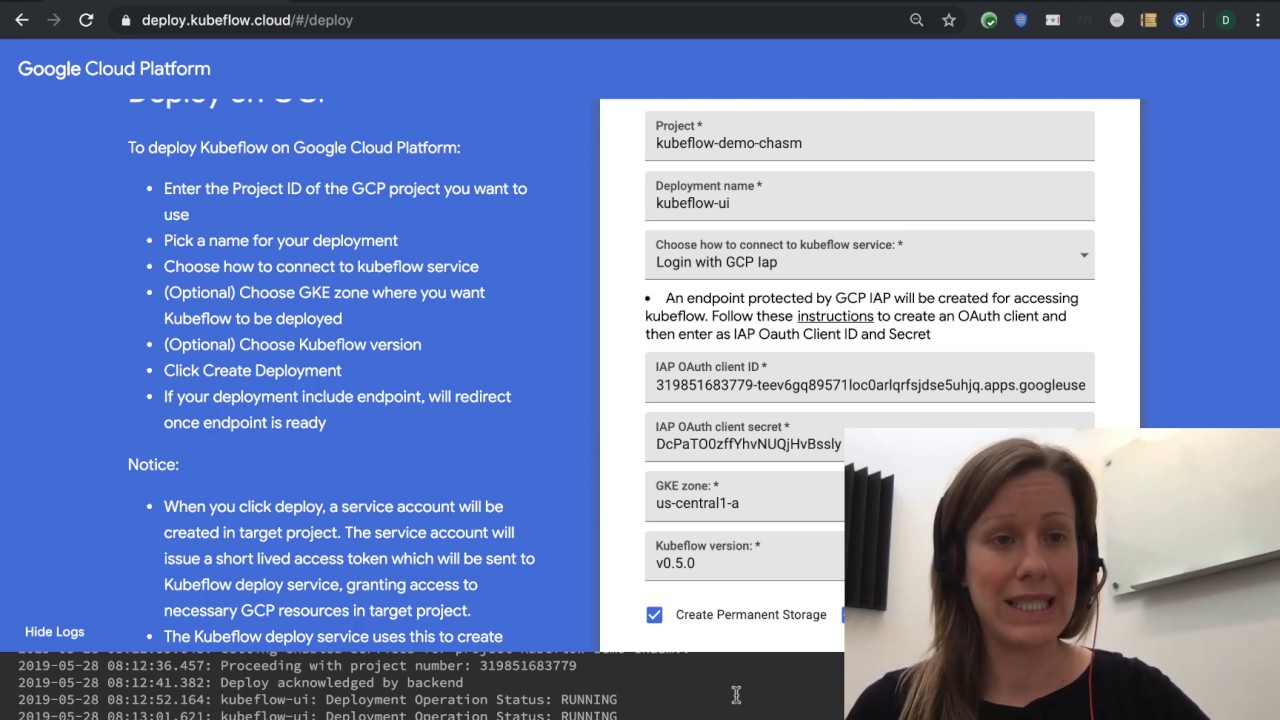Open the white card extension icon
This screenshot has width=1280, height=720.
tap(1053, 20)
